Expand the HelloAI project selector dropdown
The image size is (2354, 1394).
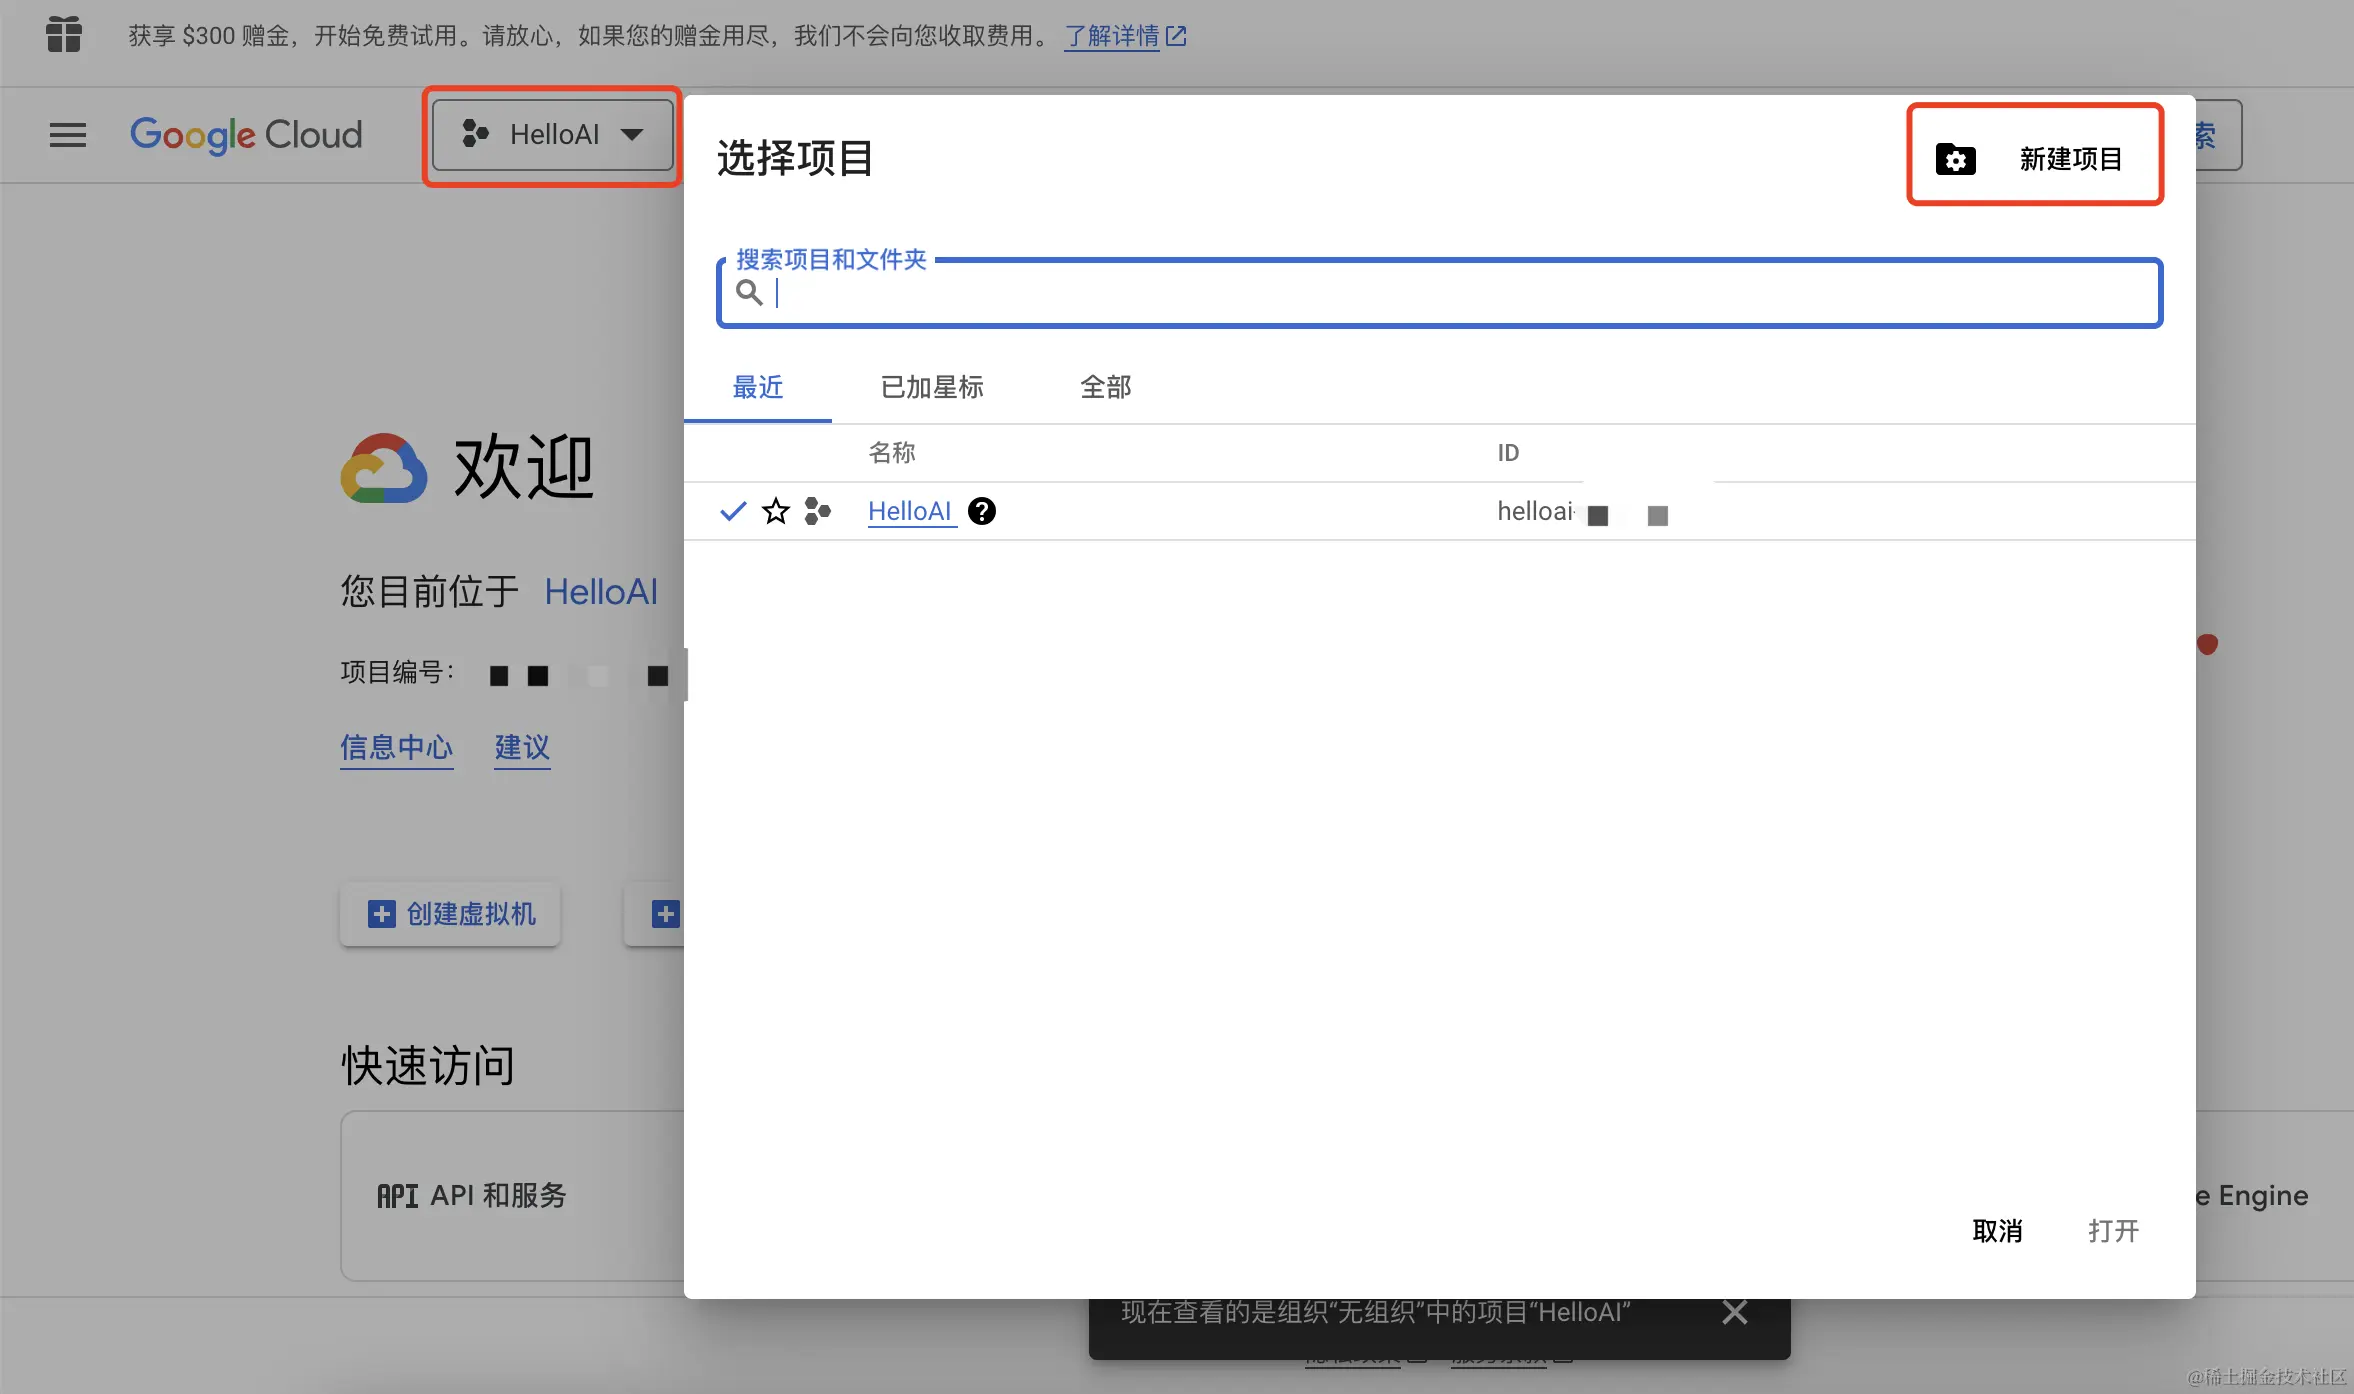(552, 135)
